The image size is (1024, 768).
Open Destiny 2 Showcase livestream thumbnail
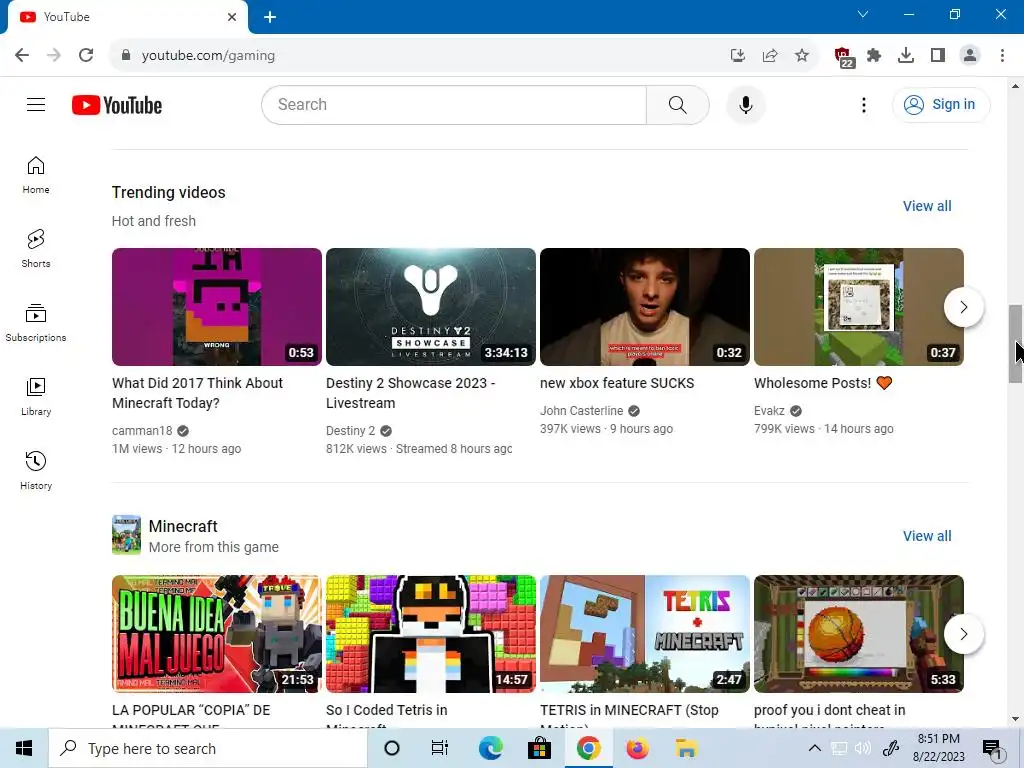click(430, 307)
